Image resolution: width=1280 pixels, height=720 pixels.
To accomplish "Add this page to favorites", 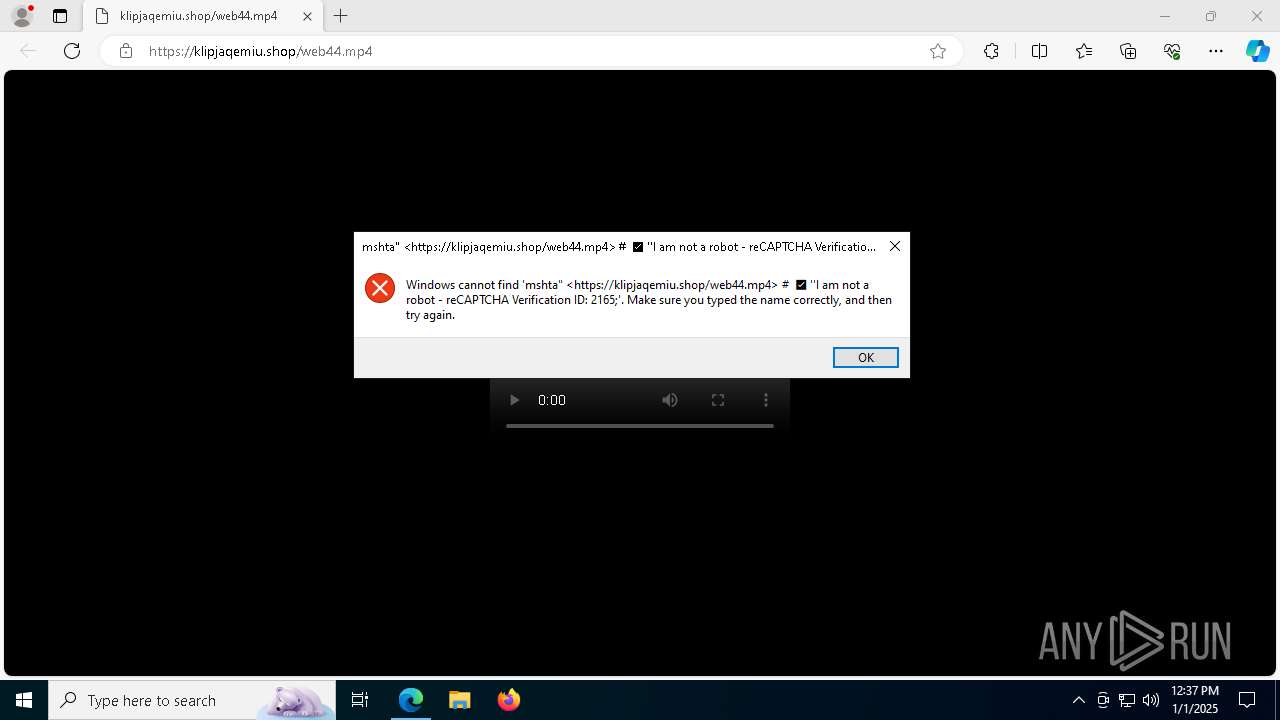I will click(x=938, y=51).
